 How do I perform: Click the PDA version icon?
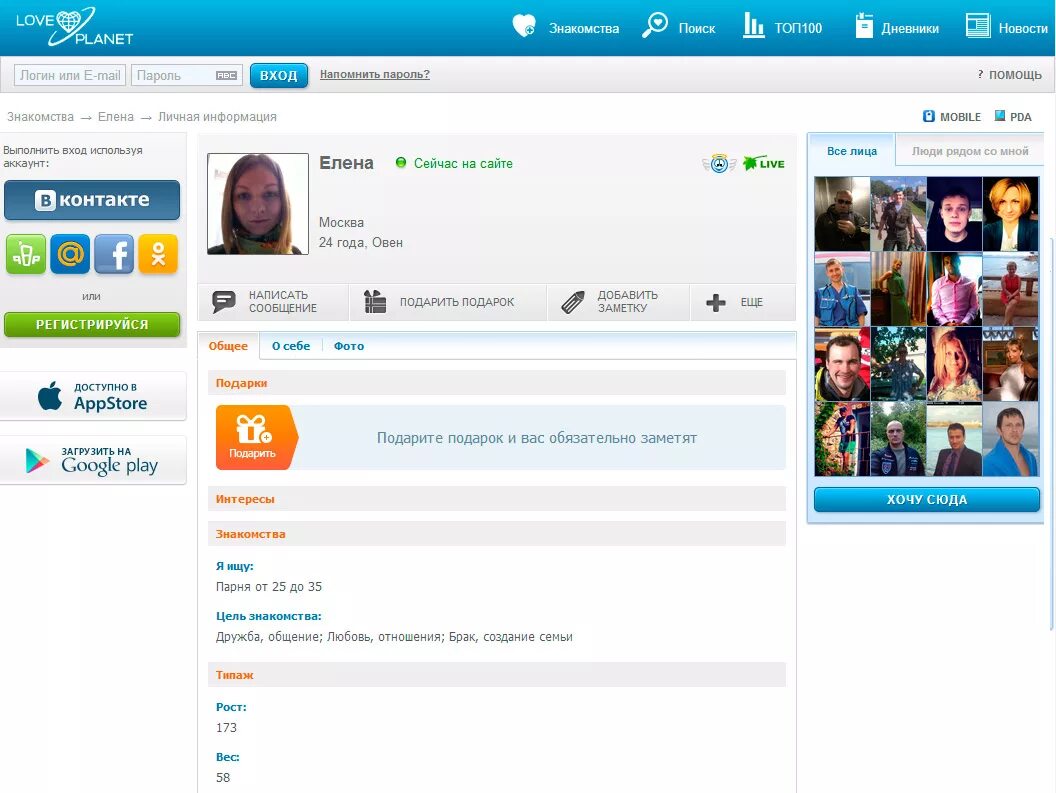click(x=999, y=116)
